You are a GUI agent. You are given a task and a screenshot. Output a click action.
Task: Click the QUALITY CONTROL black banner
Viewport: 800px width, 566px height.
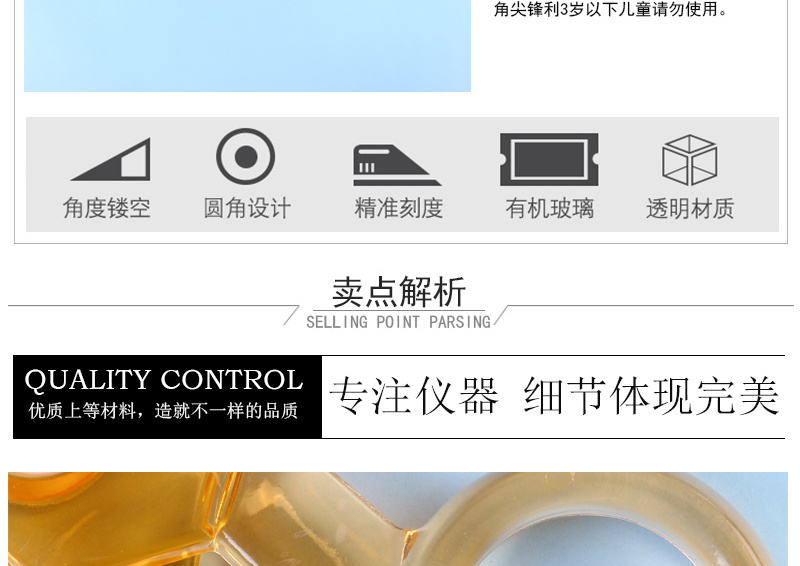pos(167,397)
